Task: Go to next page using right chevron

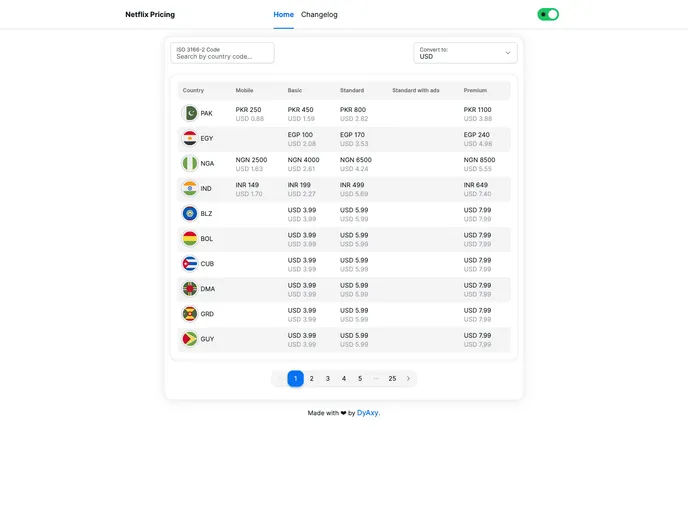Action: [x=408, y=379]
